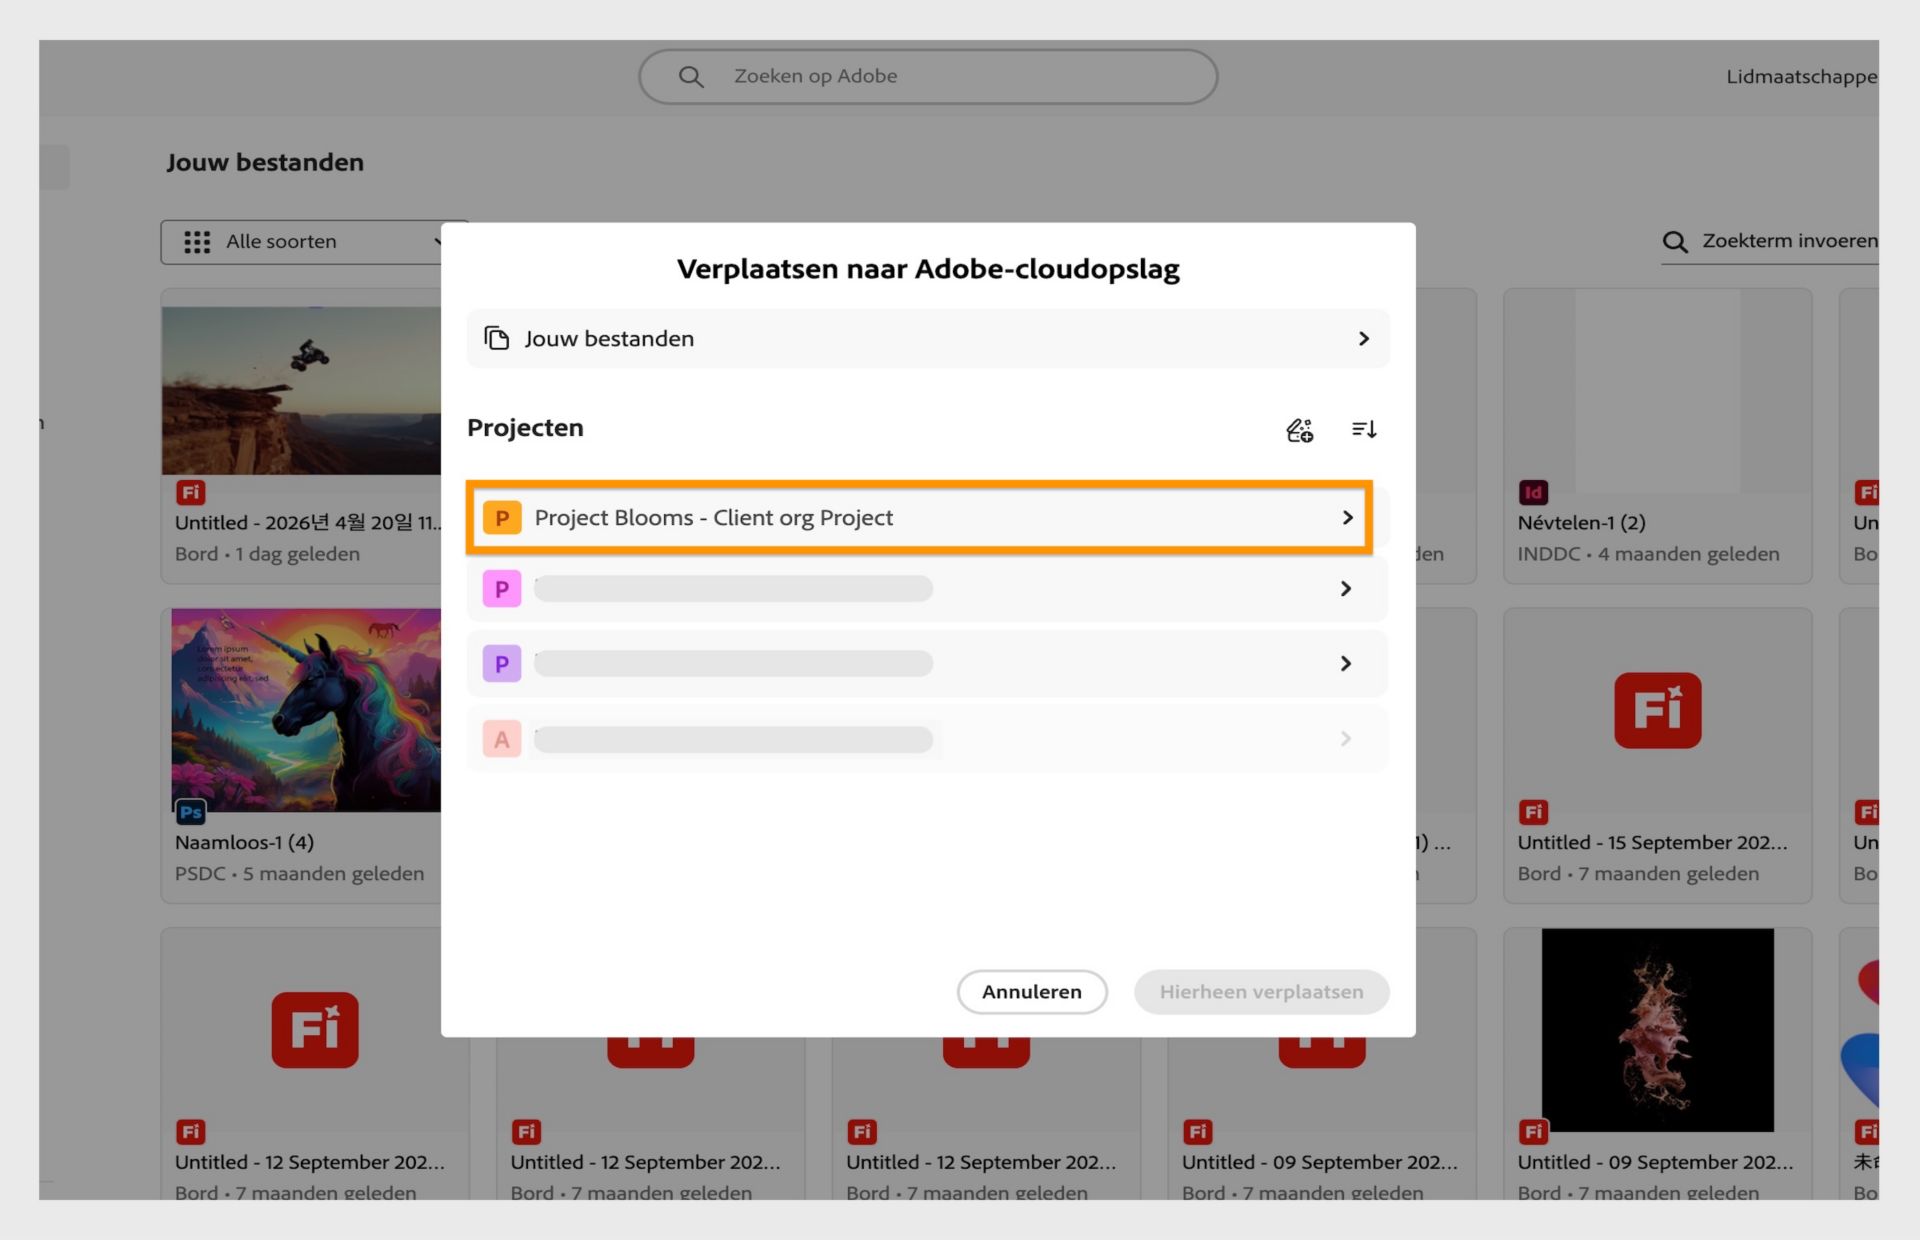1920x1240 pixels.
Task: Click Hierheen verplaatsen button
Action: click(x=1262, y=992)
